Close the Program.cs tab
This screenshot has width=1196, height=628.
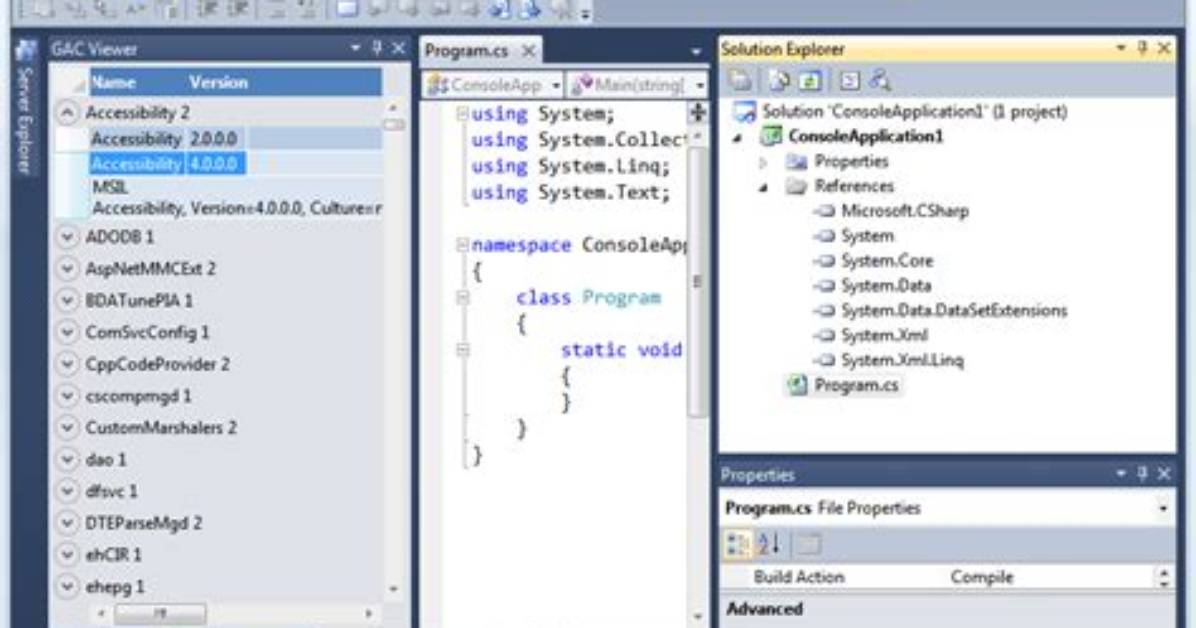click(528, 51)
